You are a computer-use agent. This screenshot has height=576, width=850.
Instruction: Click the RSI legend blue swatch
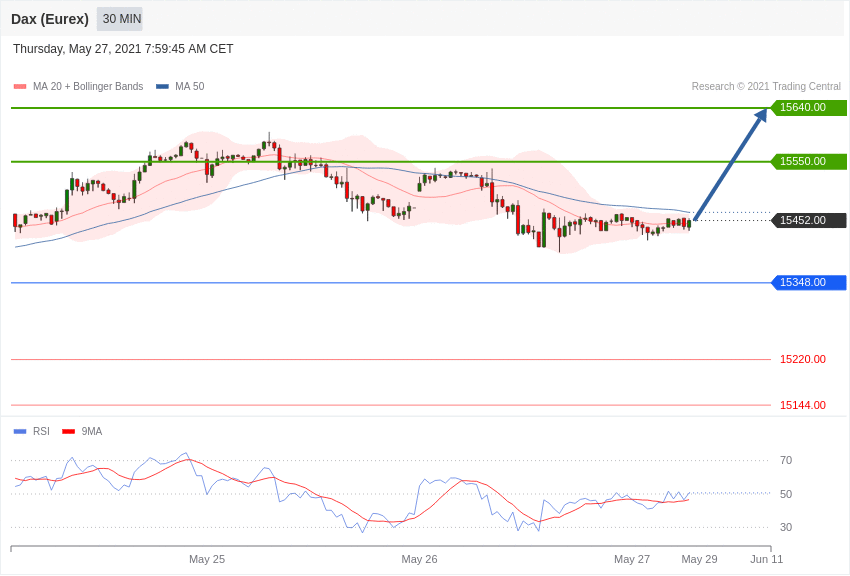coord(20,432)
